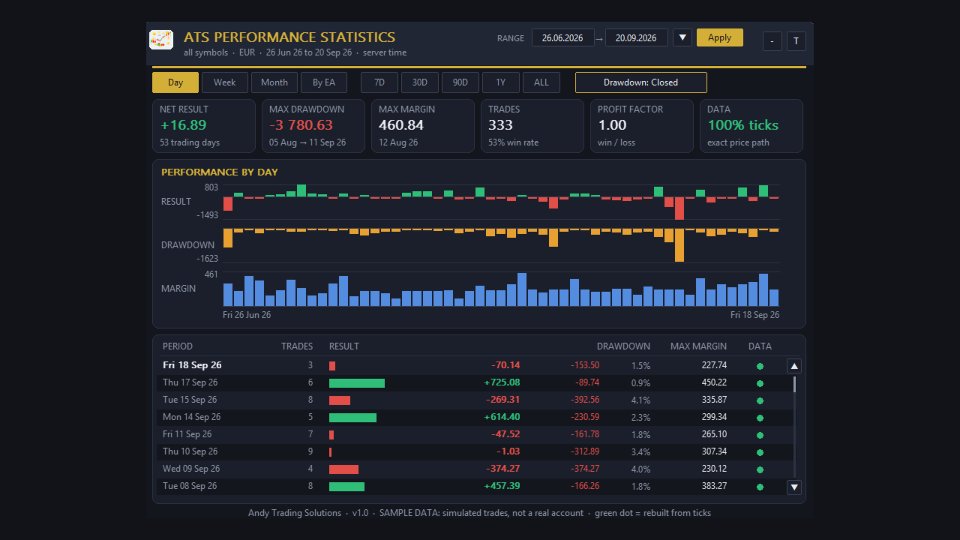Click the 100% ticks data value
The image size is (960, 540).
[x=743, y=126]
